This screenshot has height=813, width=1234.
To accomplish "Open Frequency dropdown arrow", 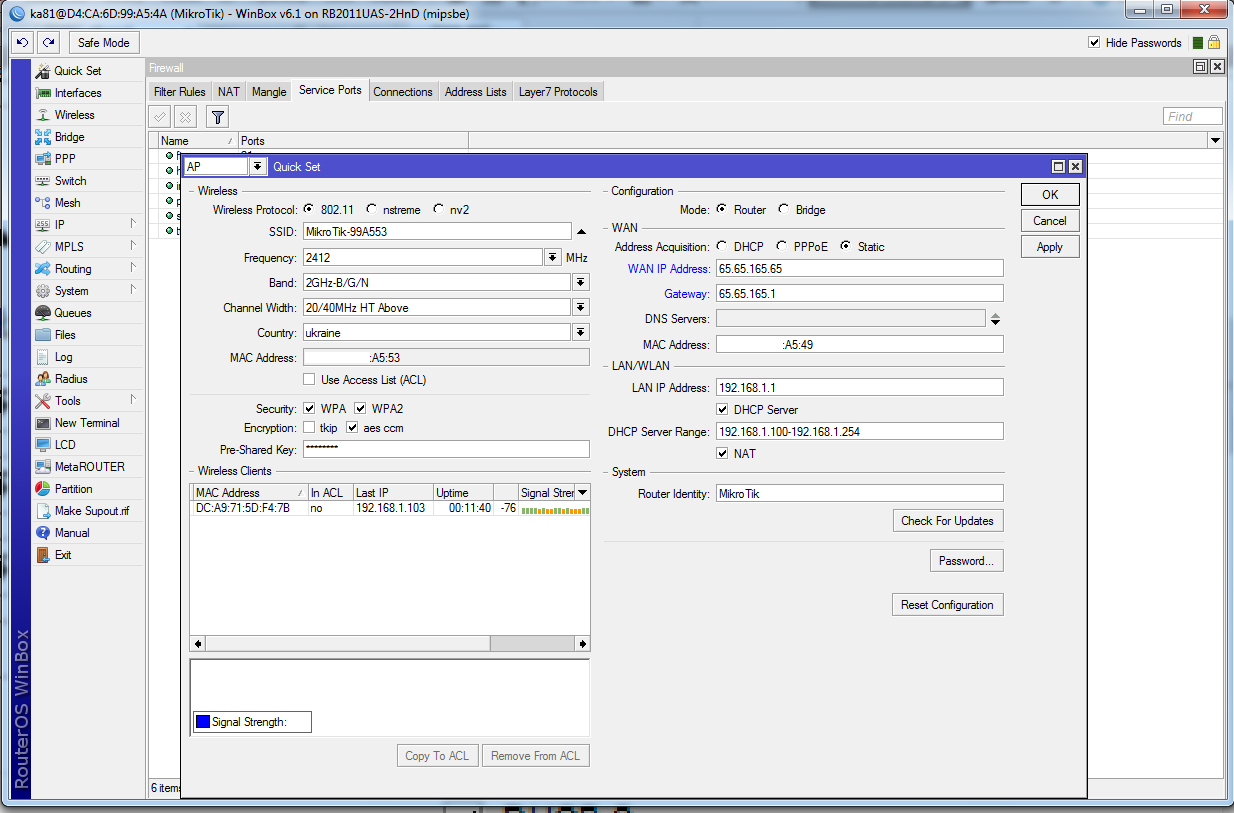I will [553, 258].
